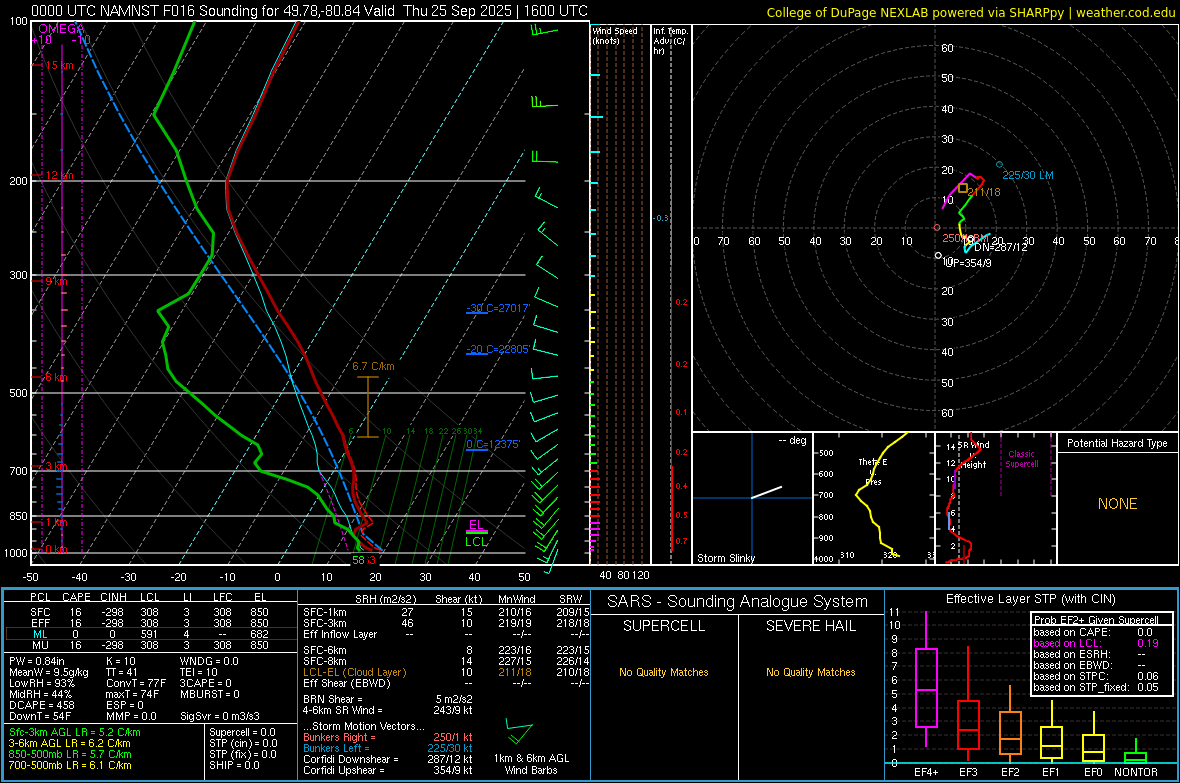Viewport: 1180px width, 783px height.
Task: Click the red Bunkers Right = 250/1 kt
Action: tap(388, 738)
